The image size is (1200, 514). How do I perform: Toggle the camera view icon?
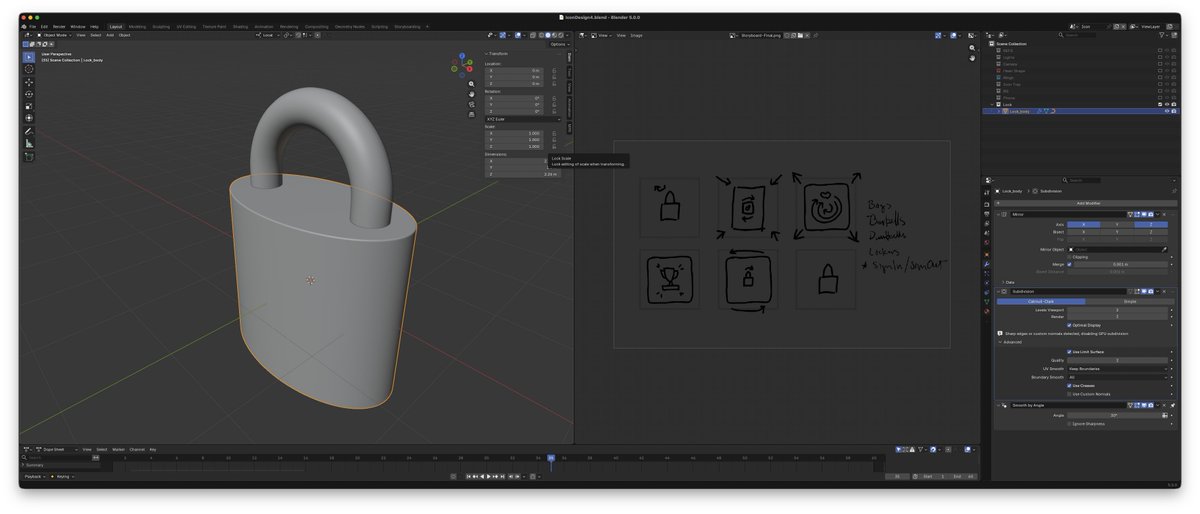coord(472,104)
